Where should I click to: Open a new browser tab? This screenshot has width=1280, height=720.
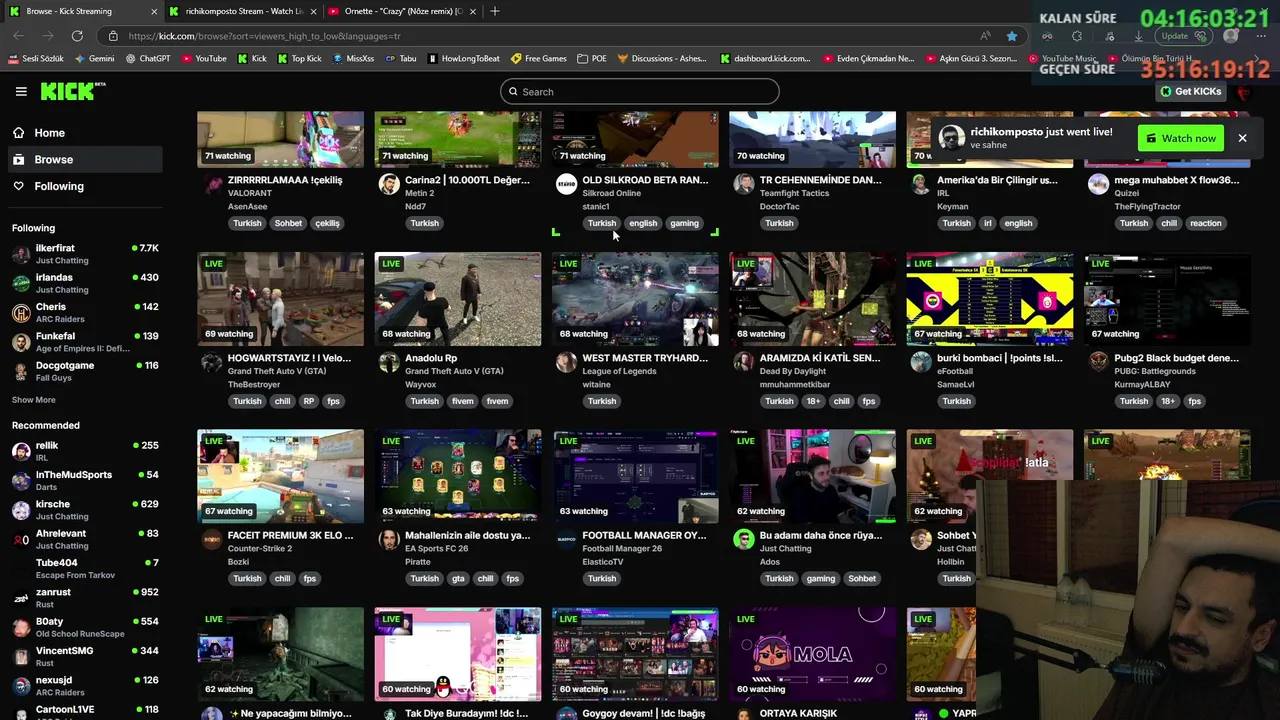click(x=494, y=11)
